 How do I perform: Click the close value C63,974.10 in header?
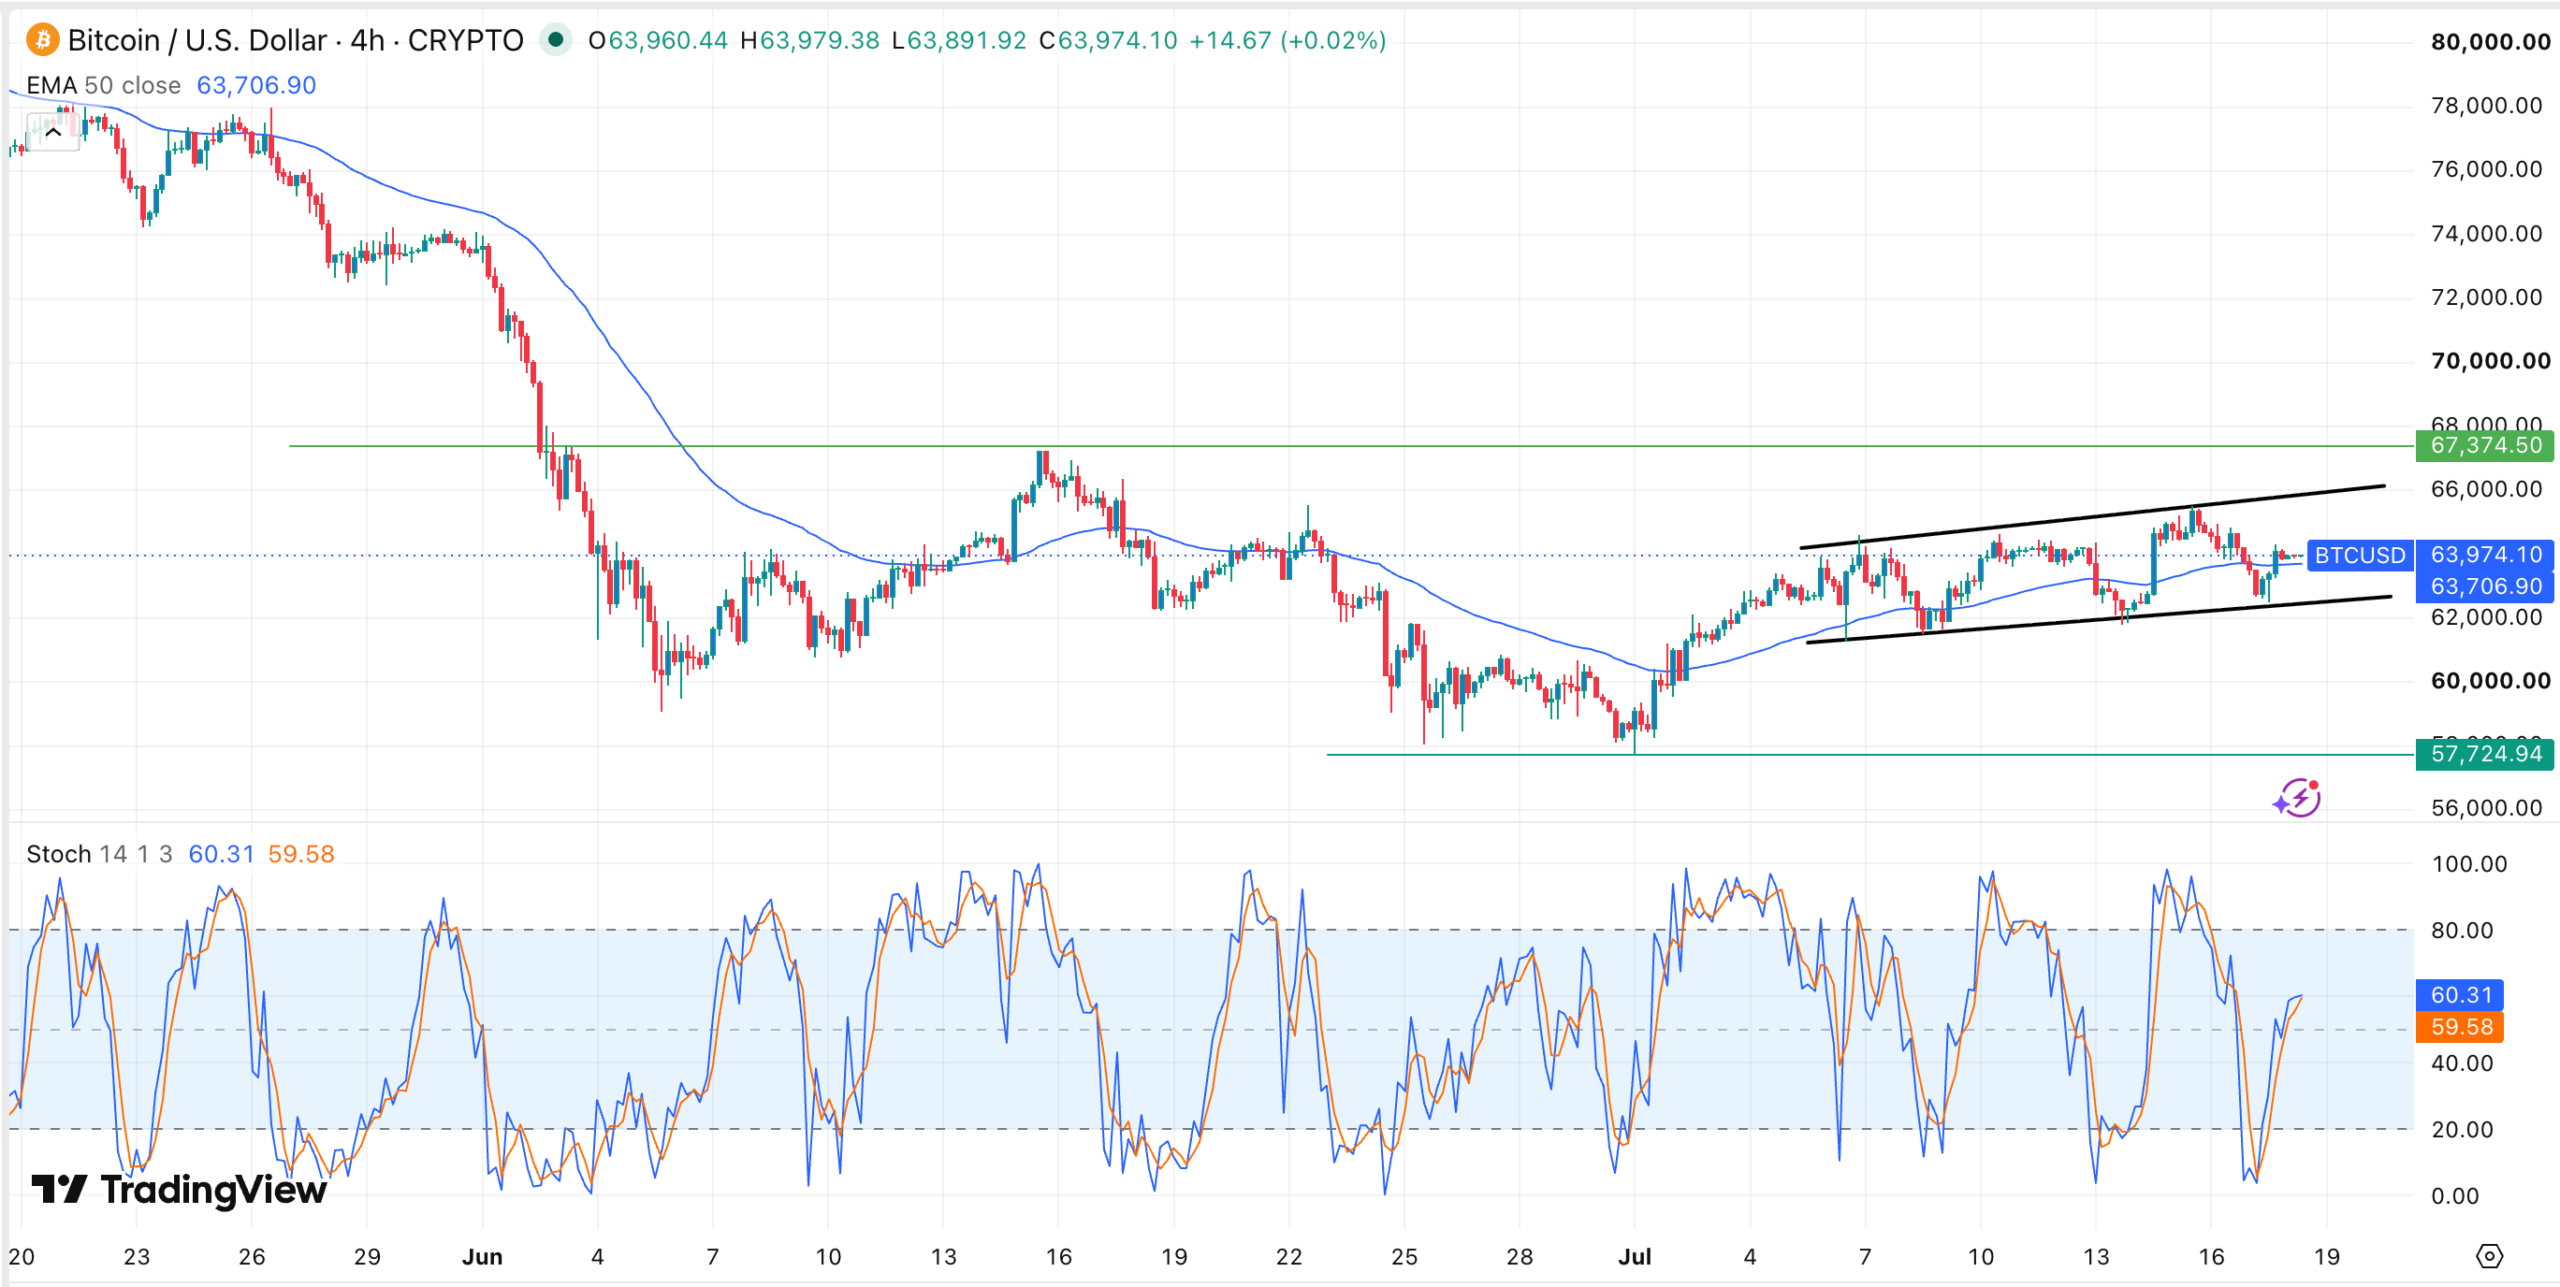1108,40
